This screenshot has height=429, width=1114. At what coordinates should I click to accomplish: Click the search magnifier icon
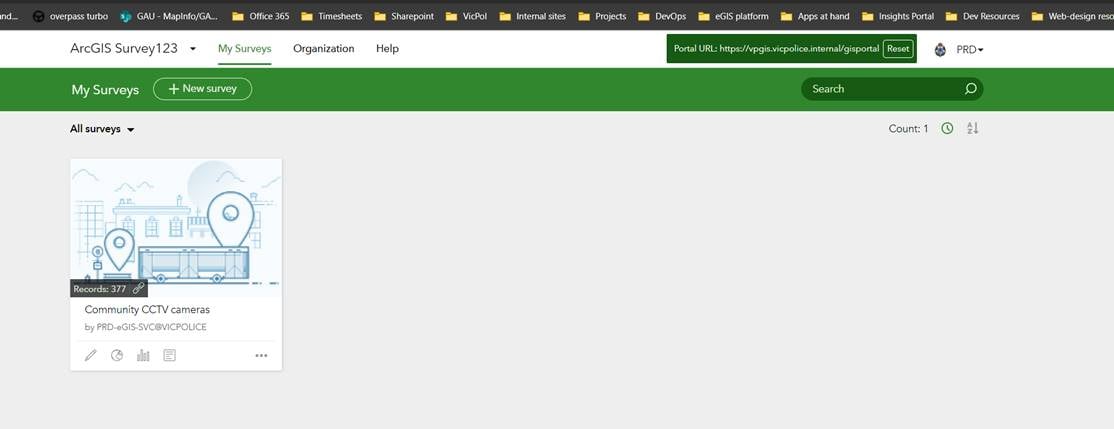[970, 89]
